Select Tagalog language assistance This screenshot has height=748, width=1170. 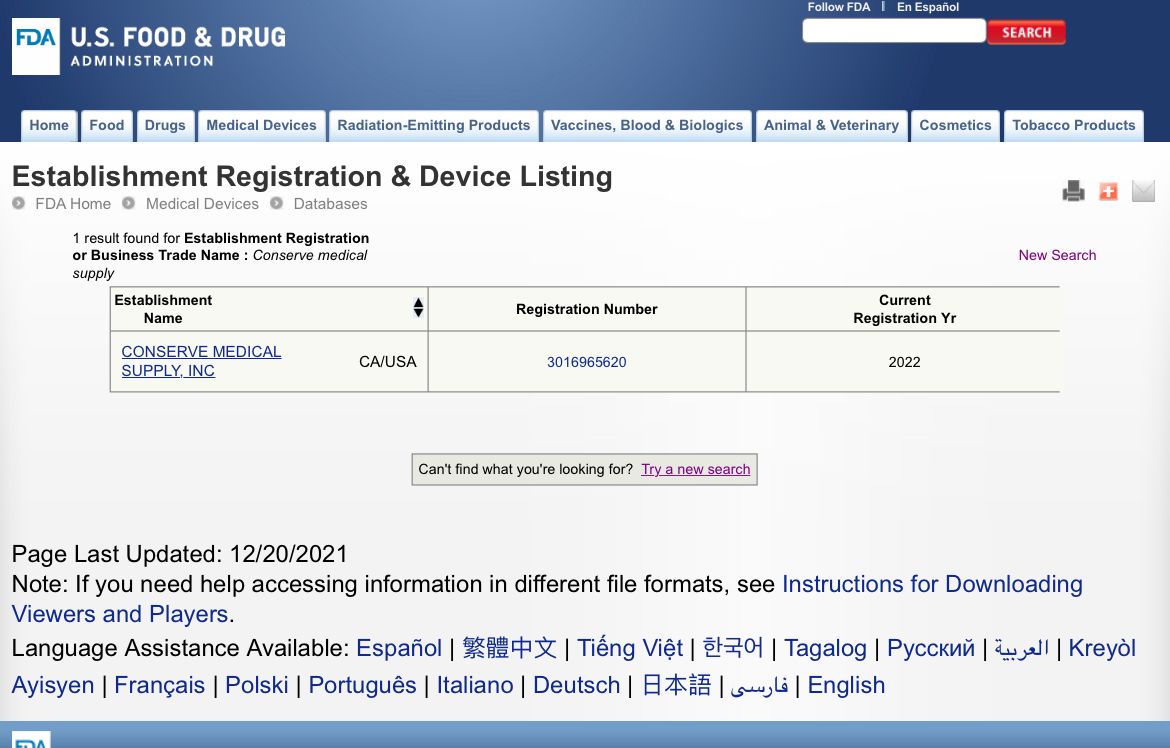[825, 648]
